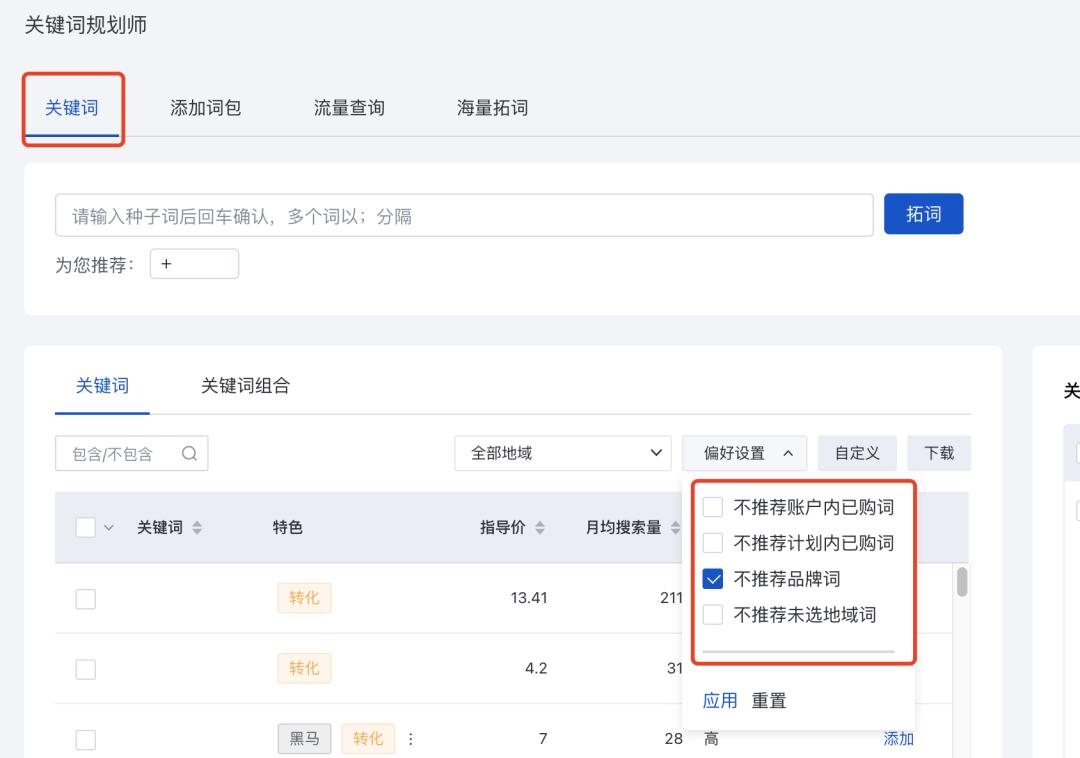This screenshot has height=758, width=1080.
Task: Uncheck 不推荐品牌词 option
Action: click(x=713, y=579)
